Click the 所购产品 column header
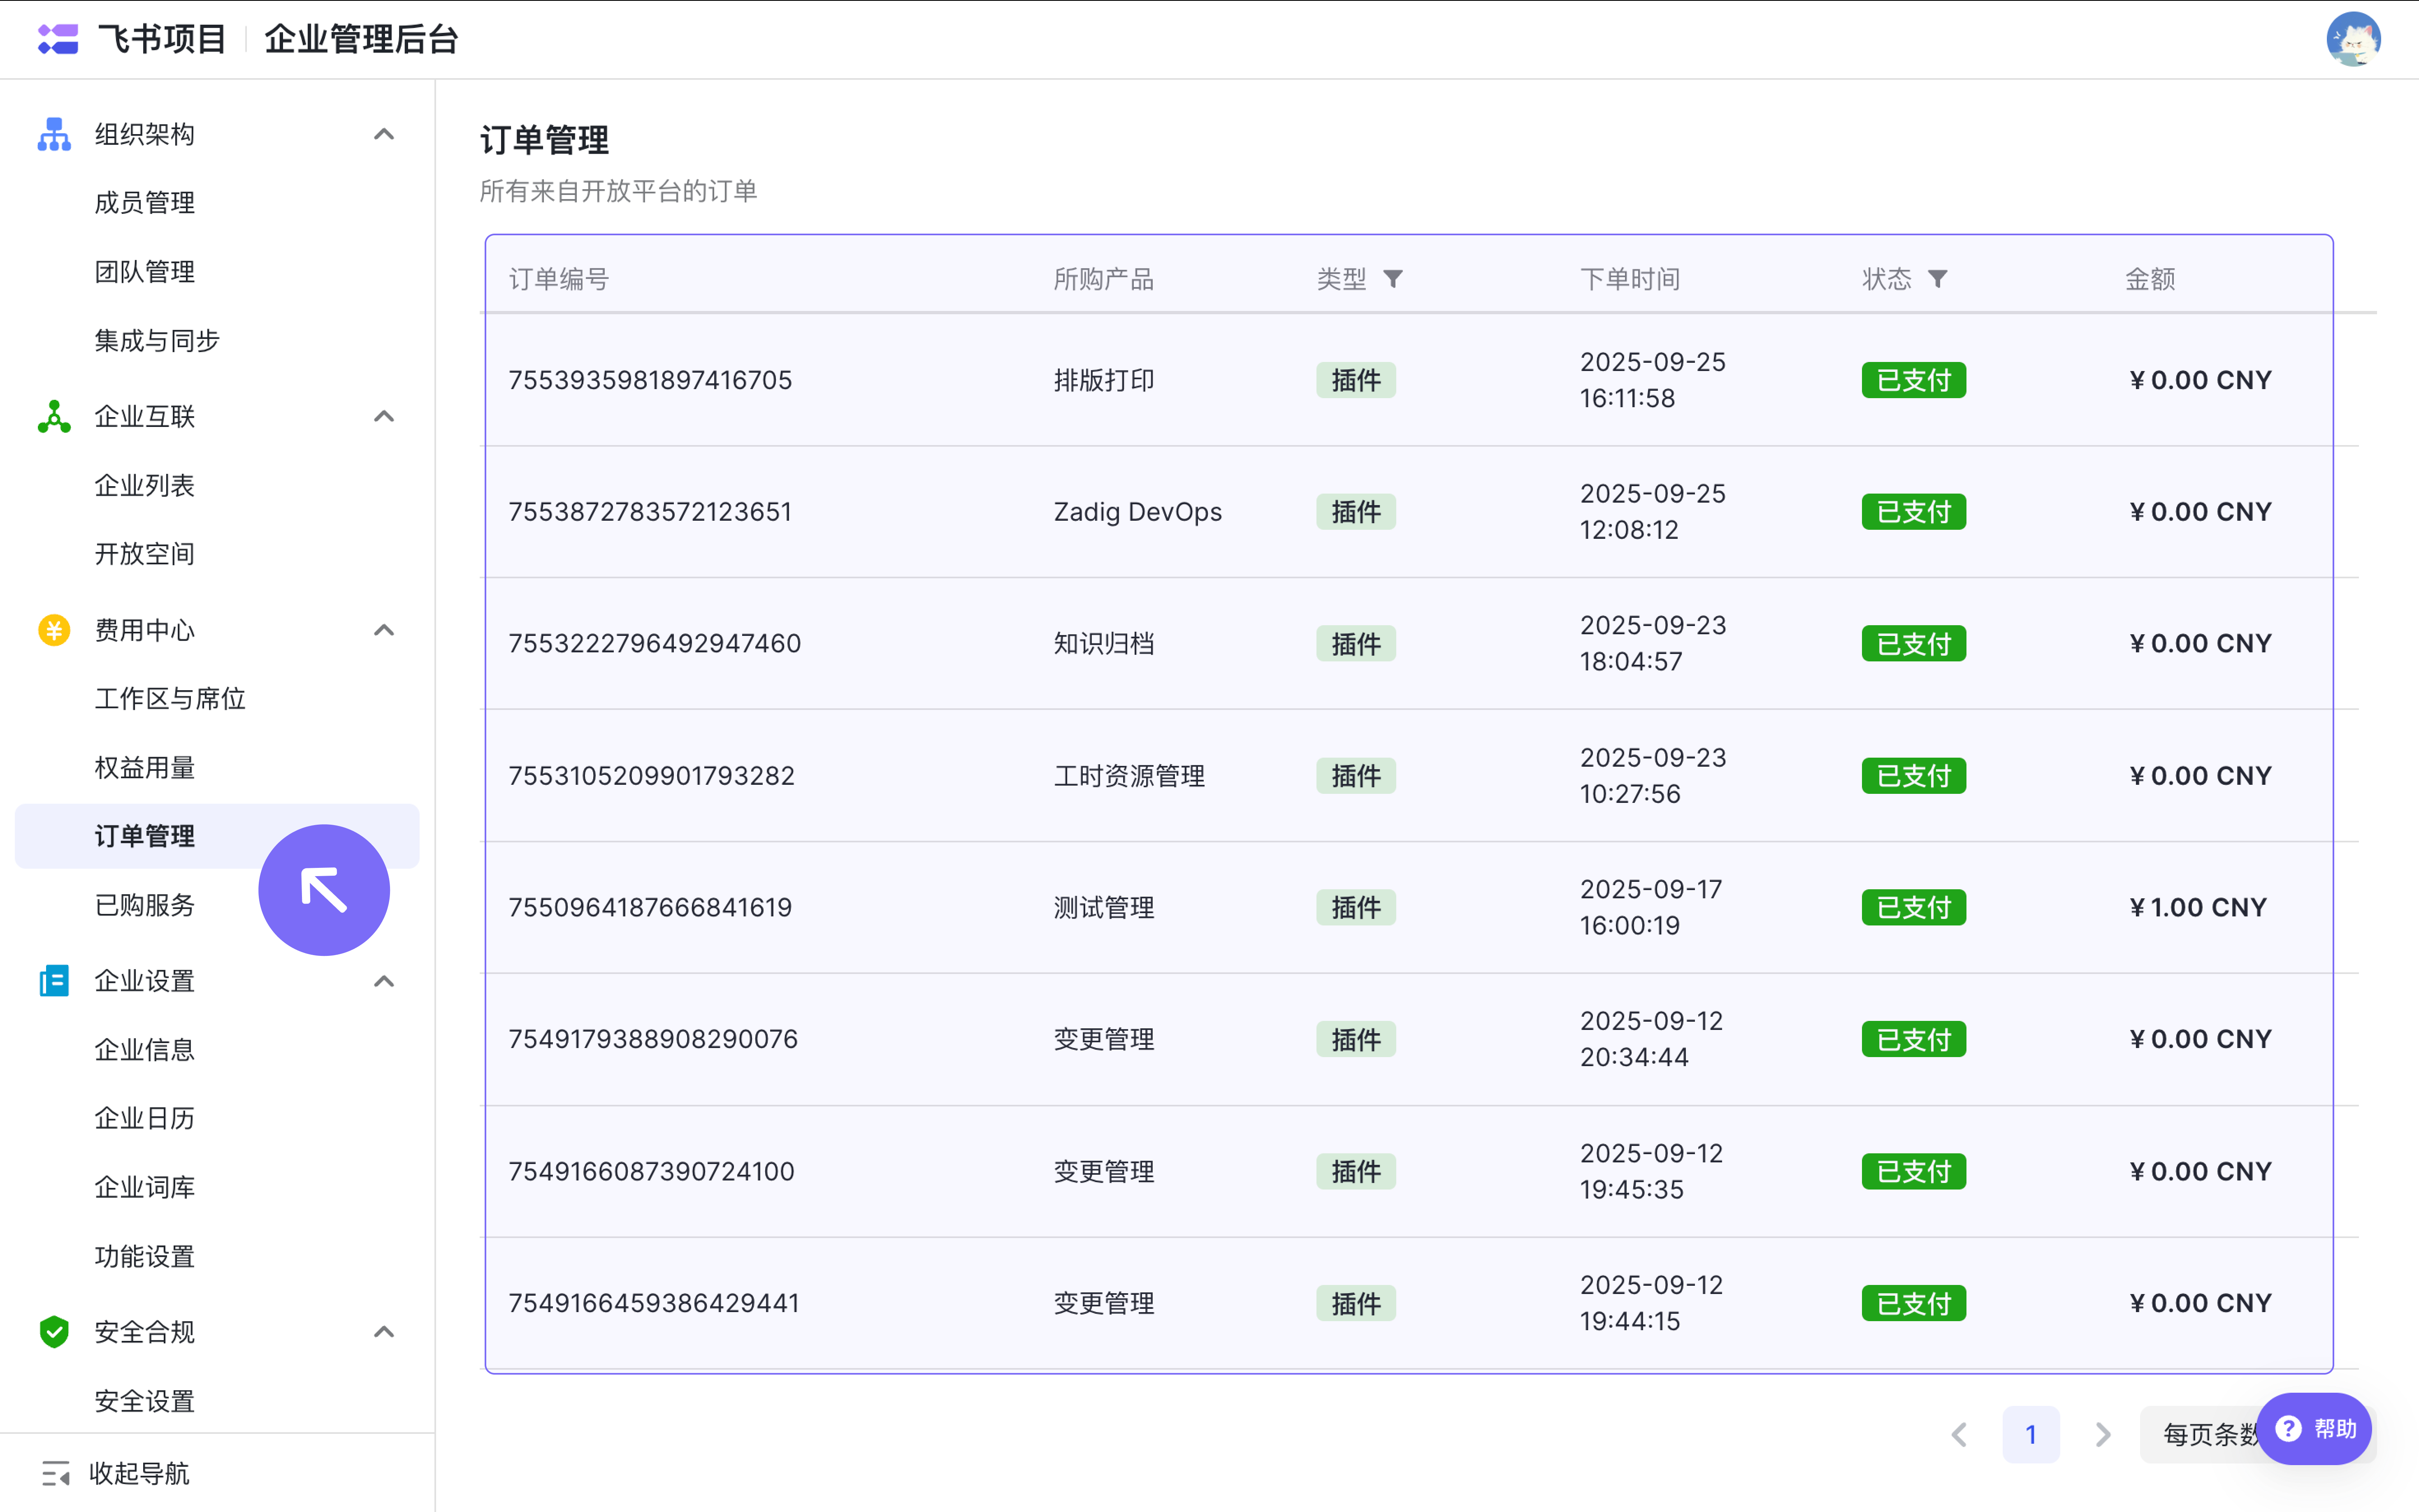Image resolution: width=2419 pixels, height=1512 pixels. tap(1104, 279)
